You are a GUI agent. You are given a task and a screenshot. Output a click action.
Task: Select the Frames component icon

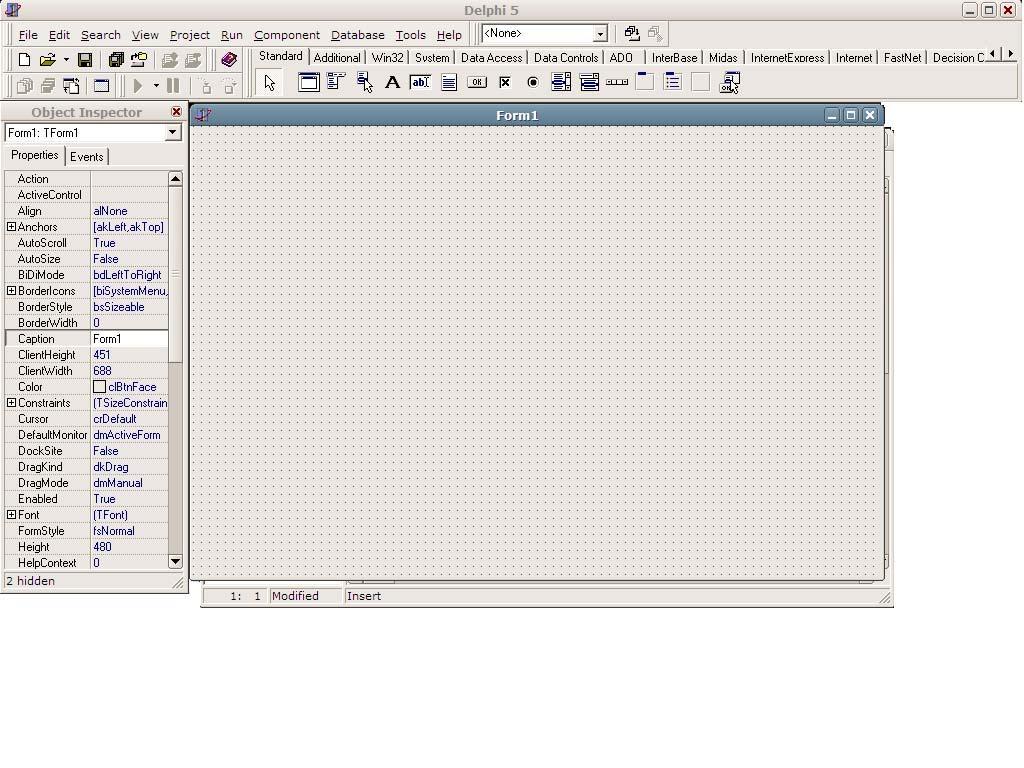[308, 82]
